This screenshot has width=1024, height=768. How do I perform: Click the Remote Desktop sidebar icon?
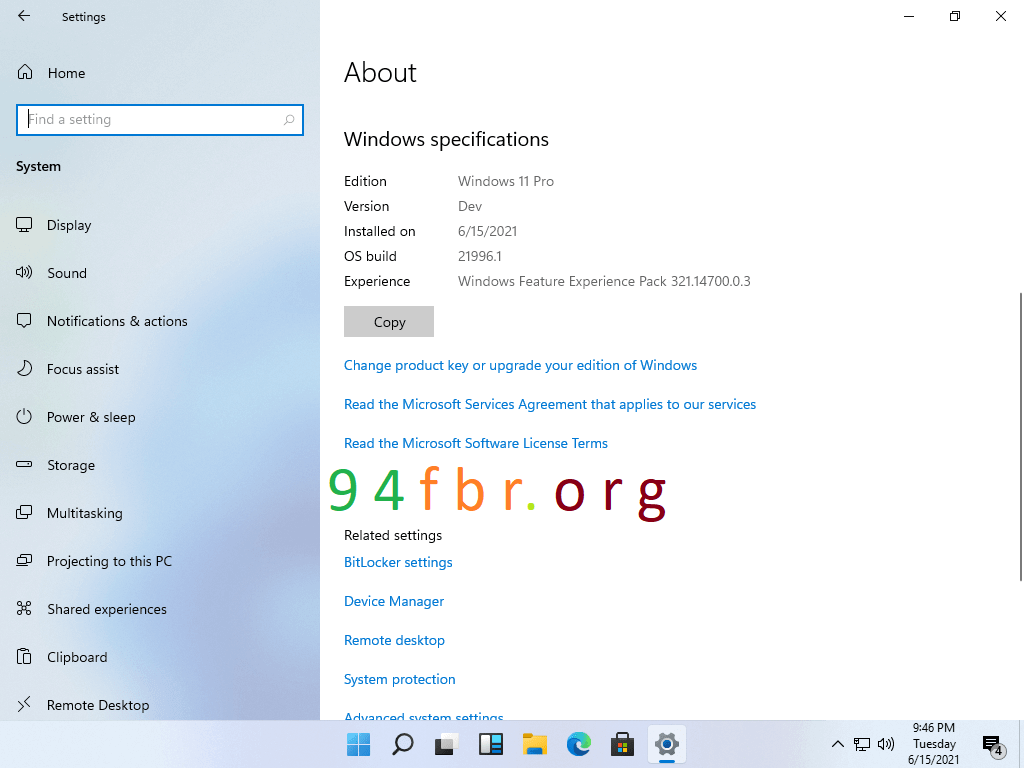point(24,704)
